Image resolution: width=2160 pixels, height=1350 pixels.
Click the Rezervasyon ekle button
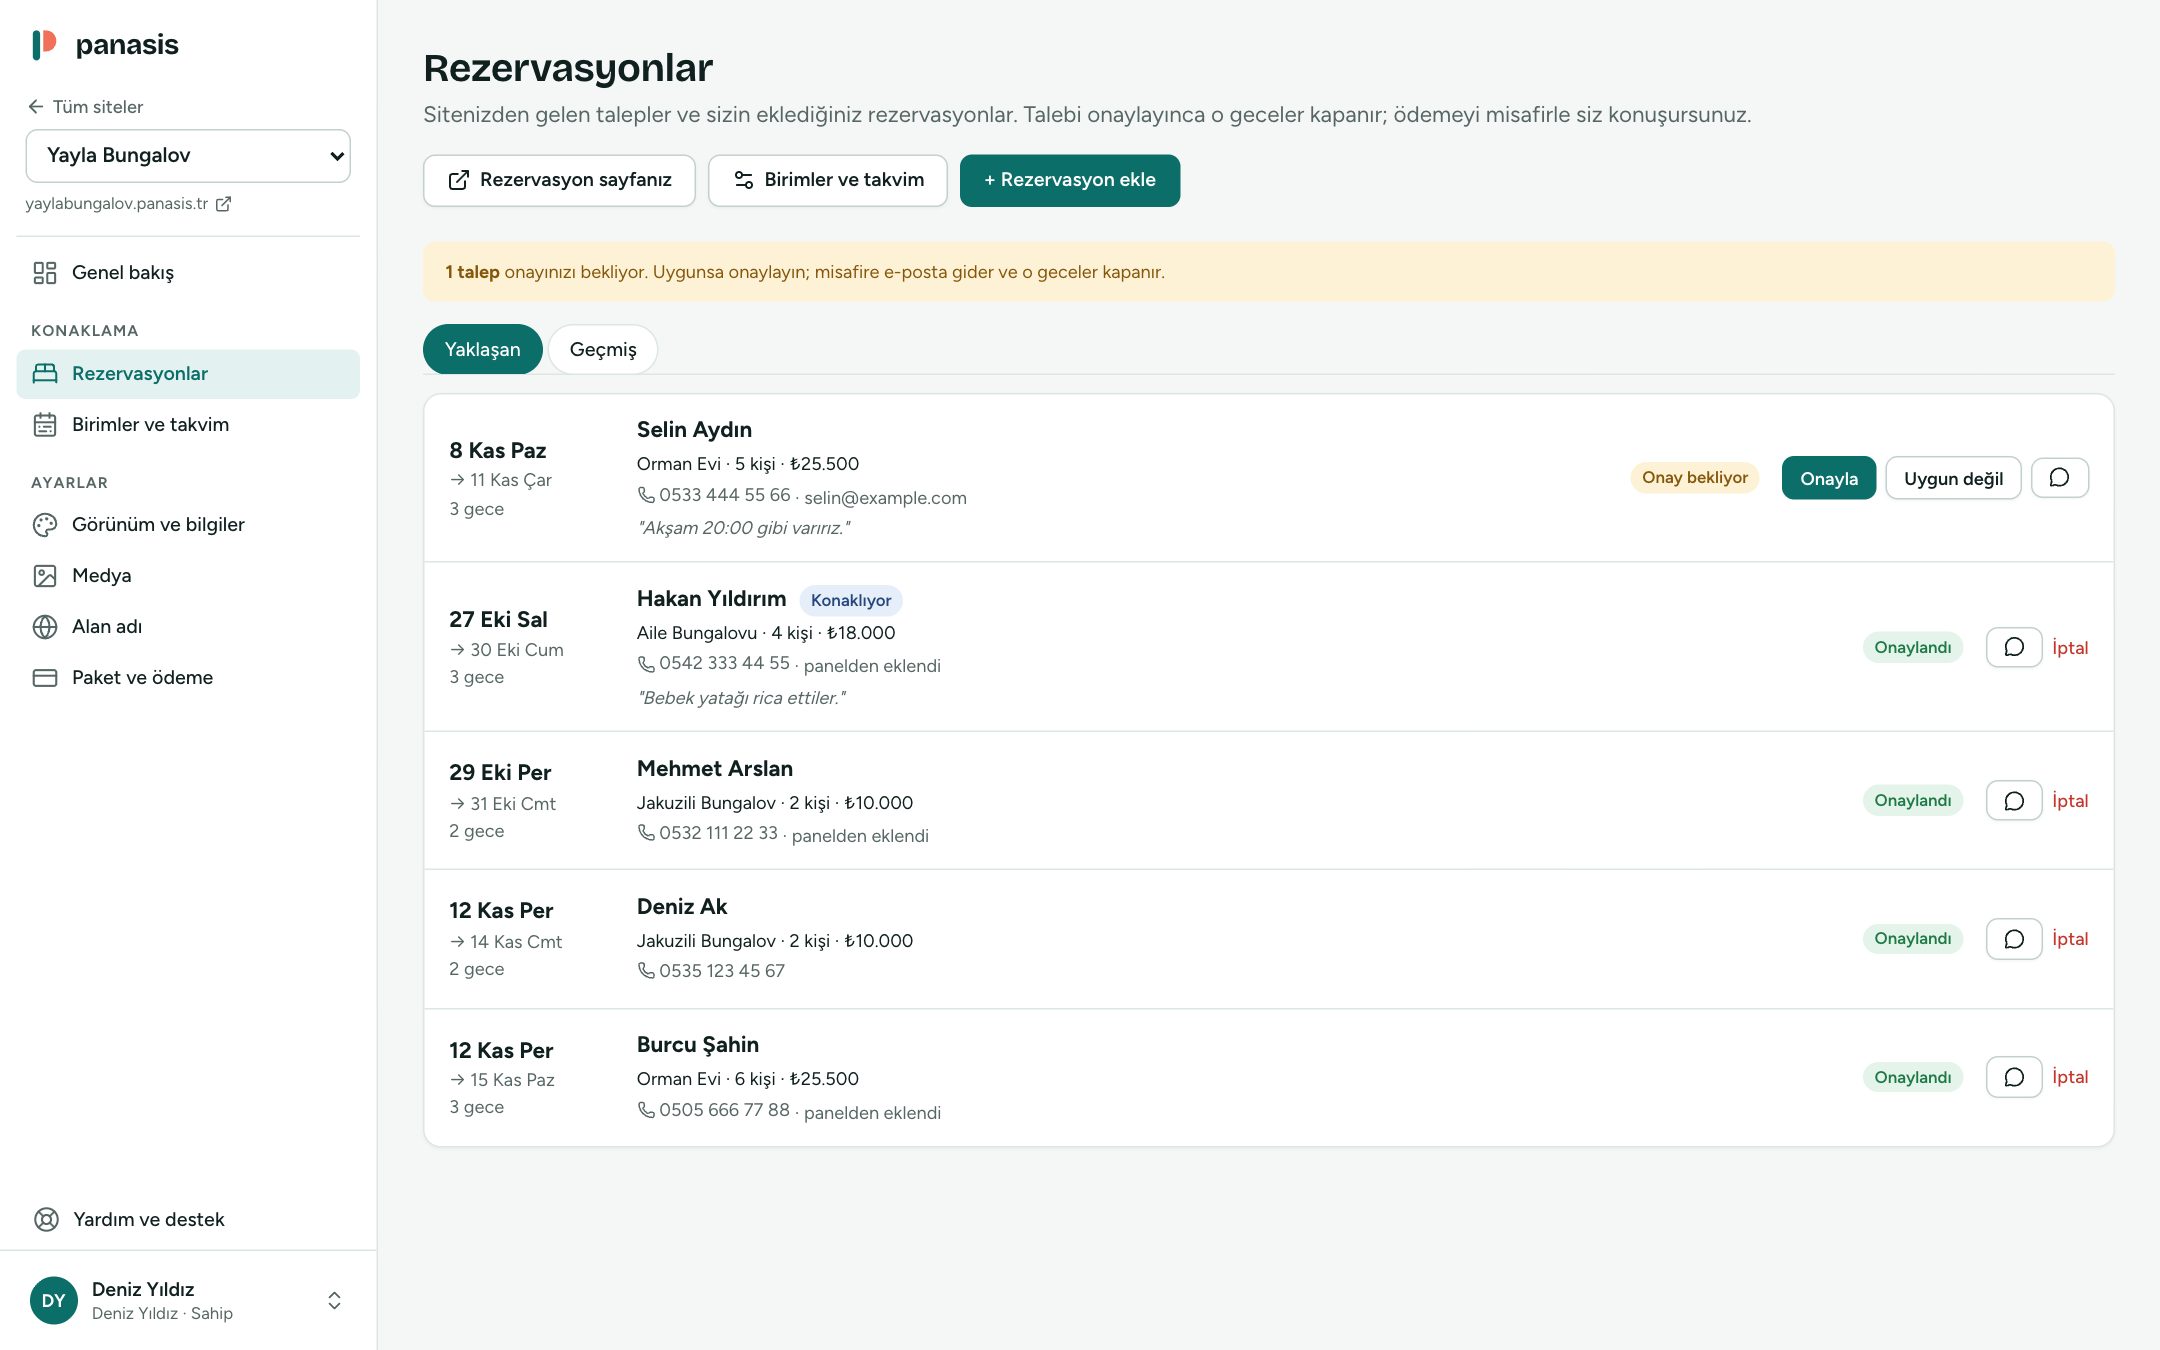coord(1070,180)
